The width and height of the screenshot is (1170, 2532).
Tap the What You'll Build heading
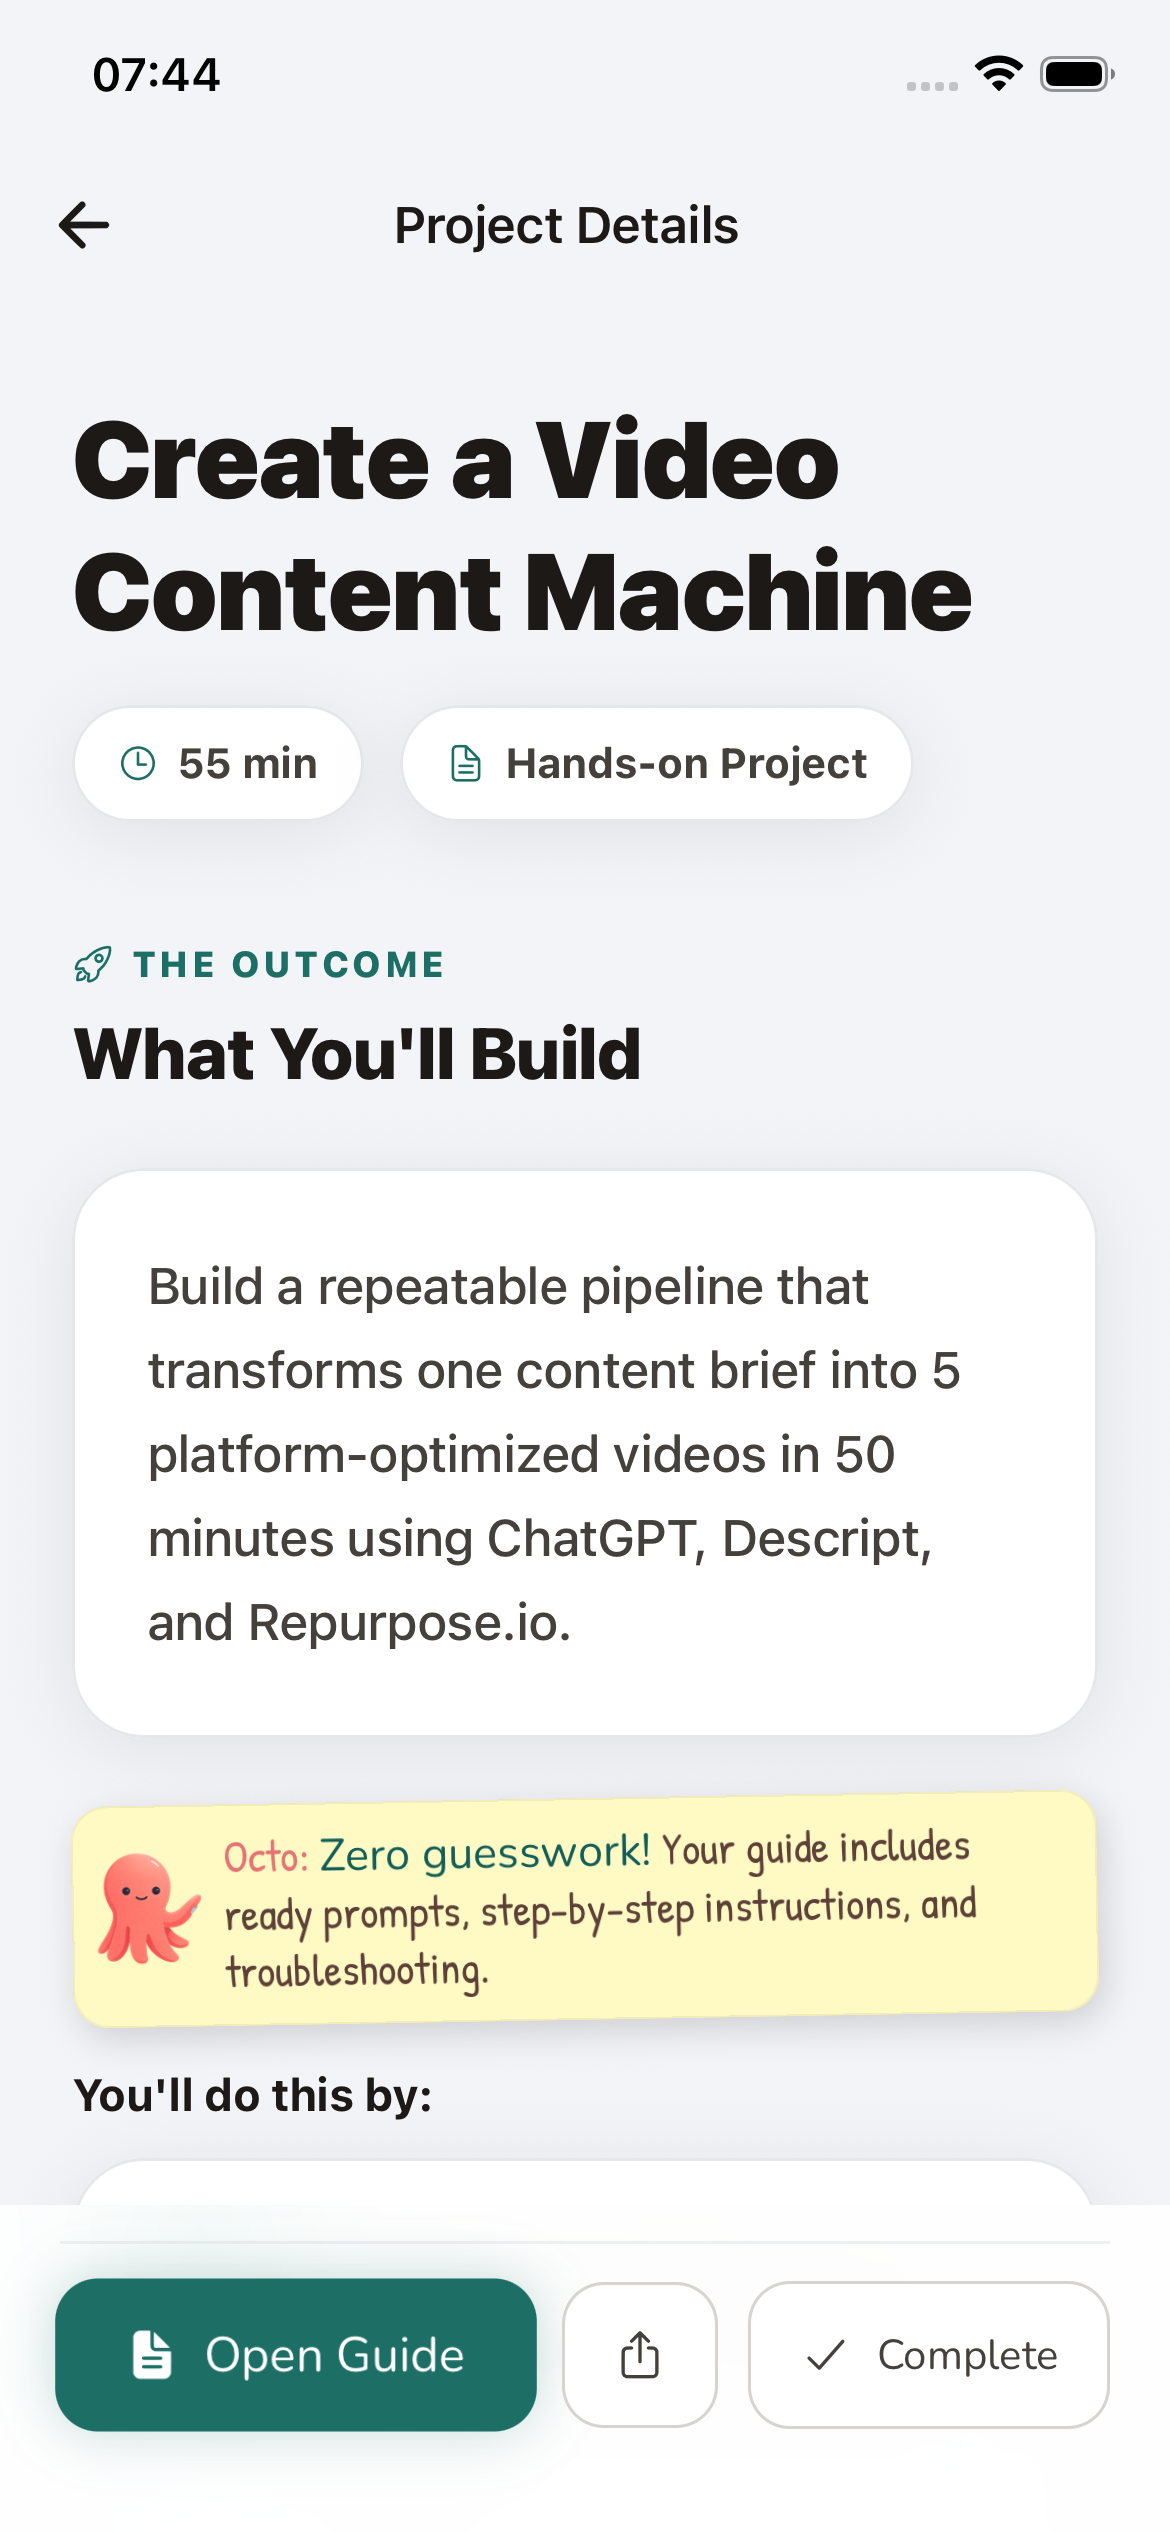click(x=357, y=1052)
